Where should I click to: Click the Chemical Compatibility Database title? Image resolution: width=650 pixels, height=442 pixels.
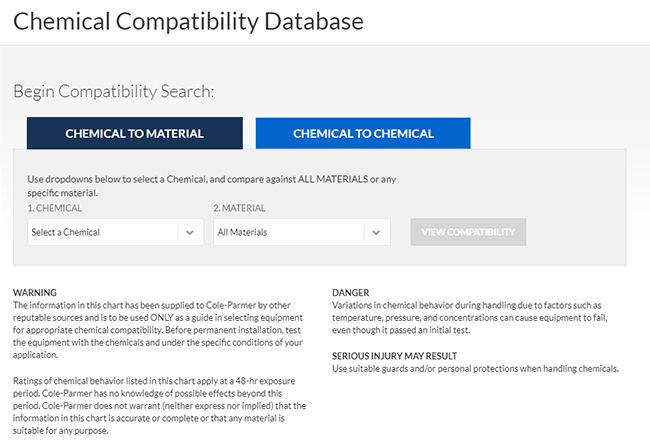coord(189,20)
